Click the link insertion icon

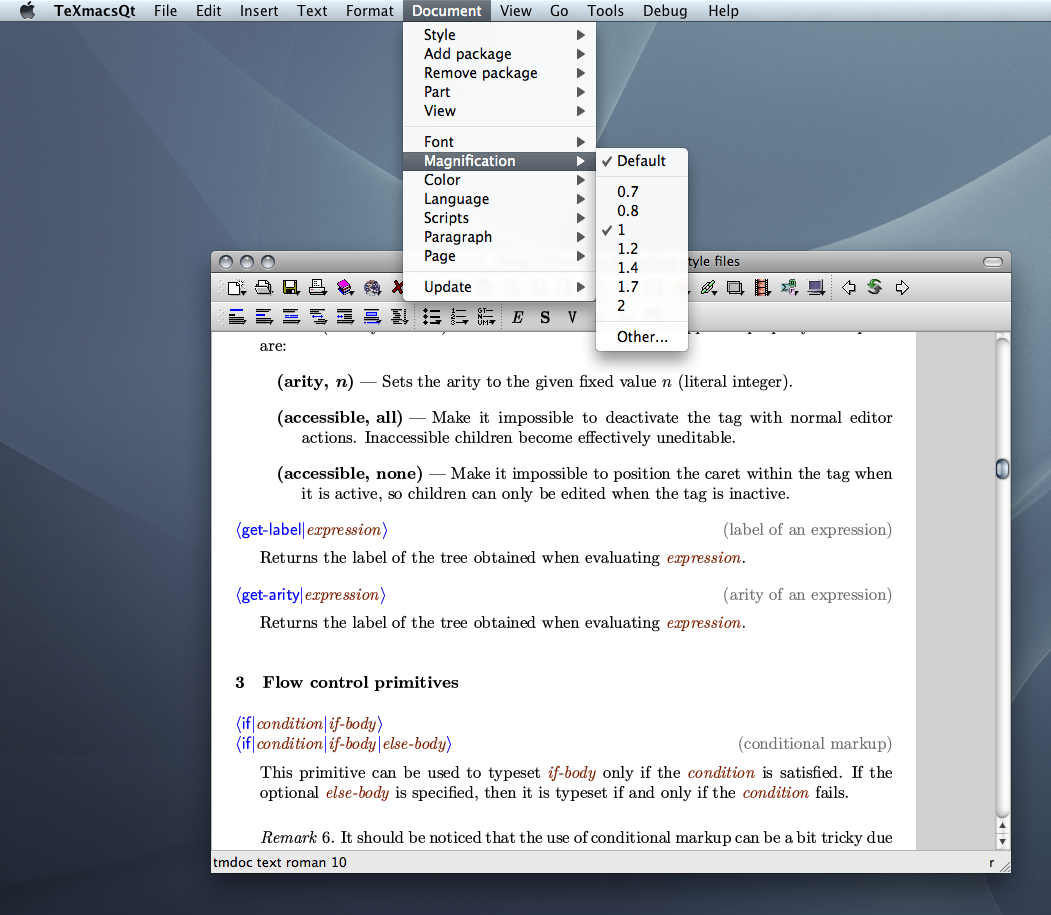coord(708,288)
